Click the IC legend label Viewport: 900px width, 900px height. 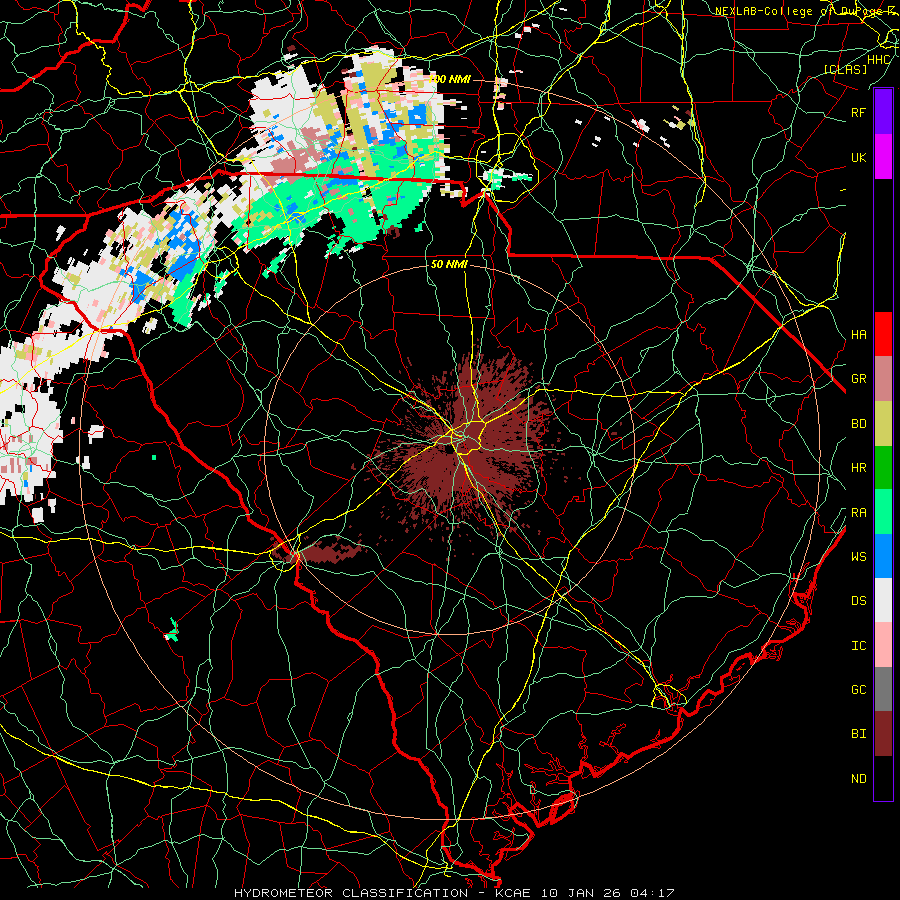point(858,646)
